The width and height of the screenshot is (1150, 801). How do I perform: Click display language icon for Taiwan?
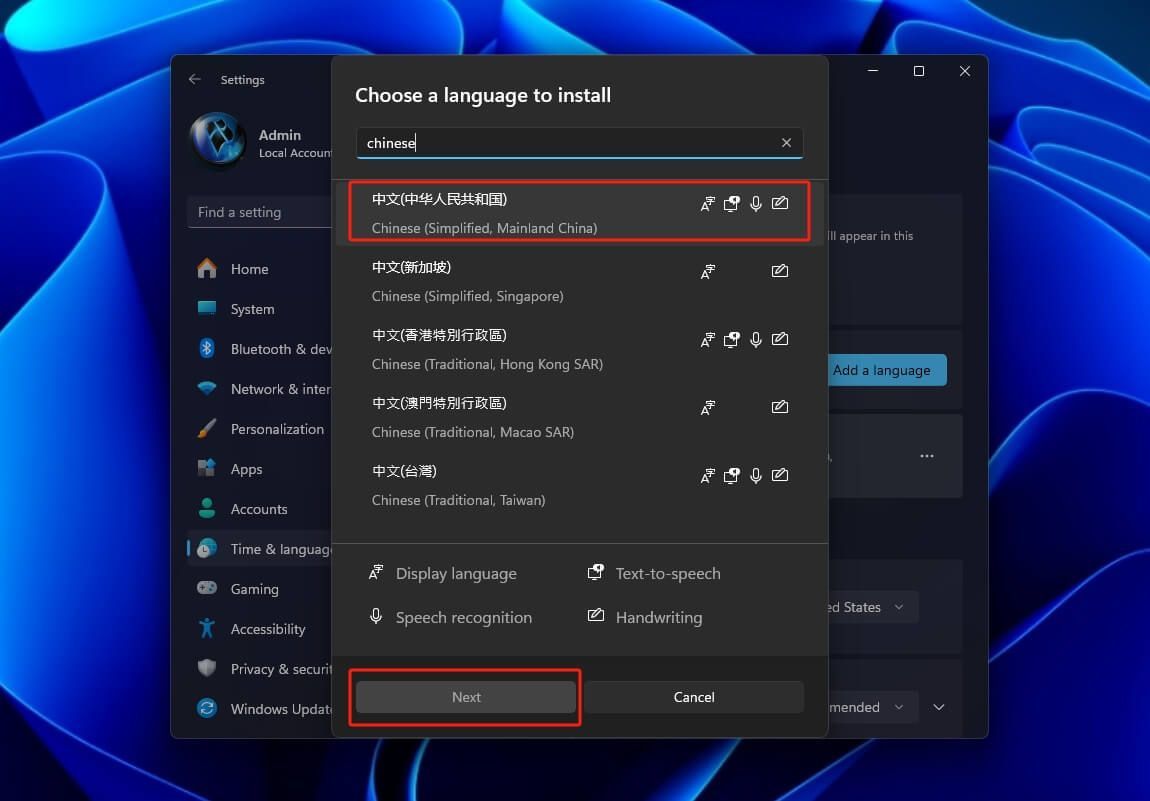pyautogui.click(x=708, y=476)
